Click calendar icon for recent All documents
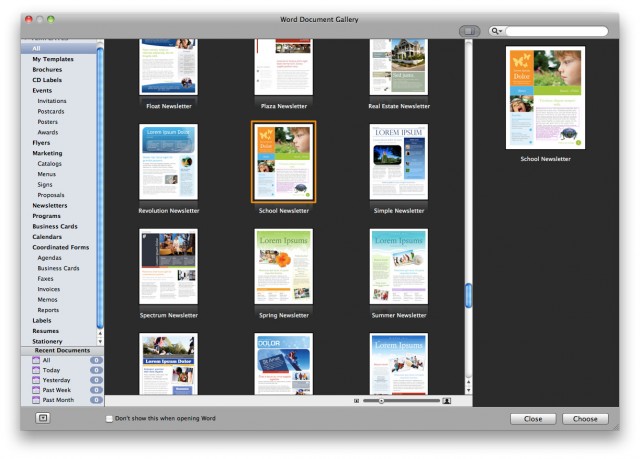 pos(36,360)
